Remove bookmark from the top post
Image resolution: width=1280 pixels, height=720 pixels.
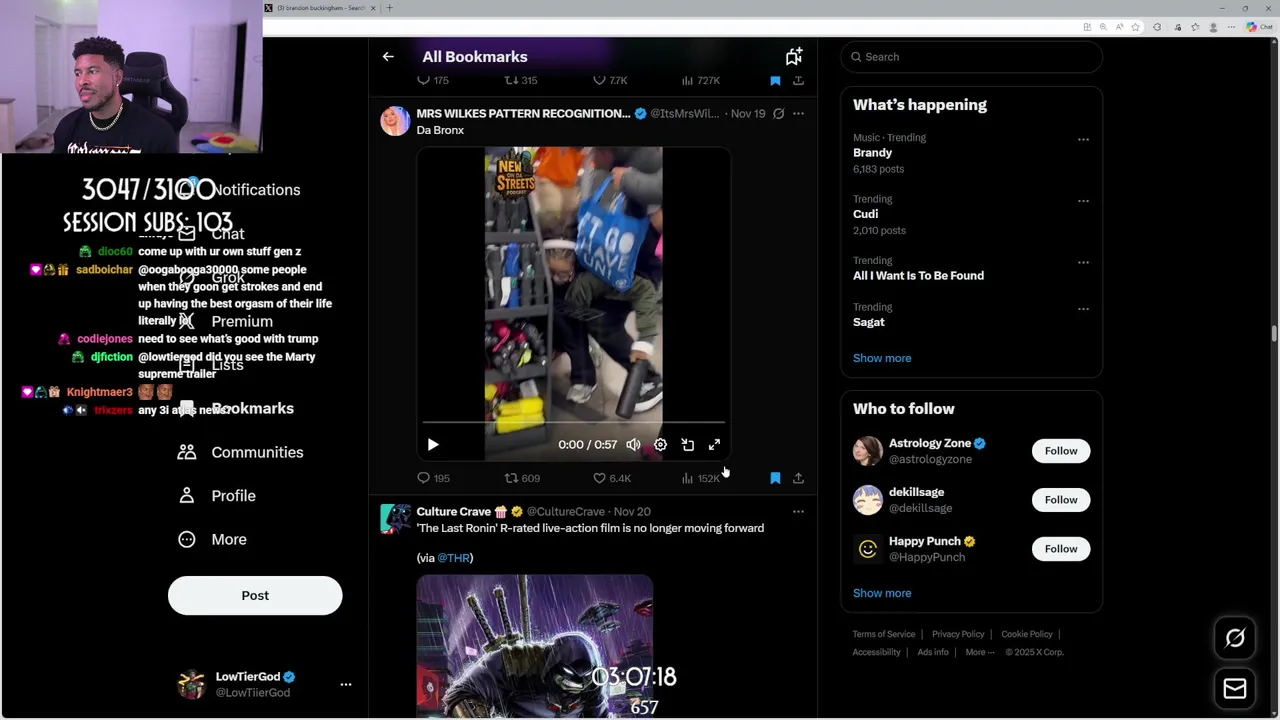[775, 80]
